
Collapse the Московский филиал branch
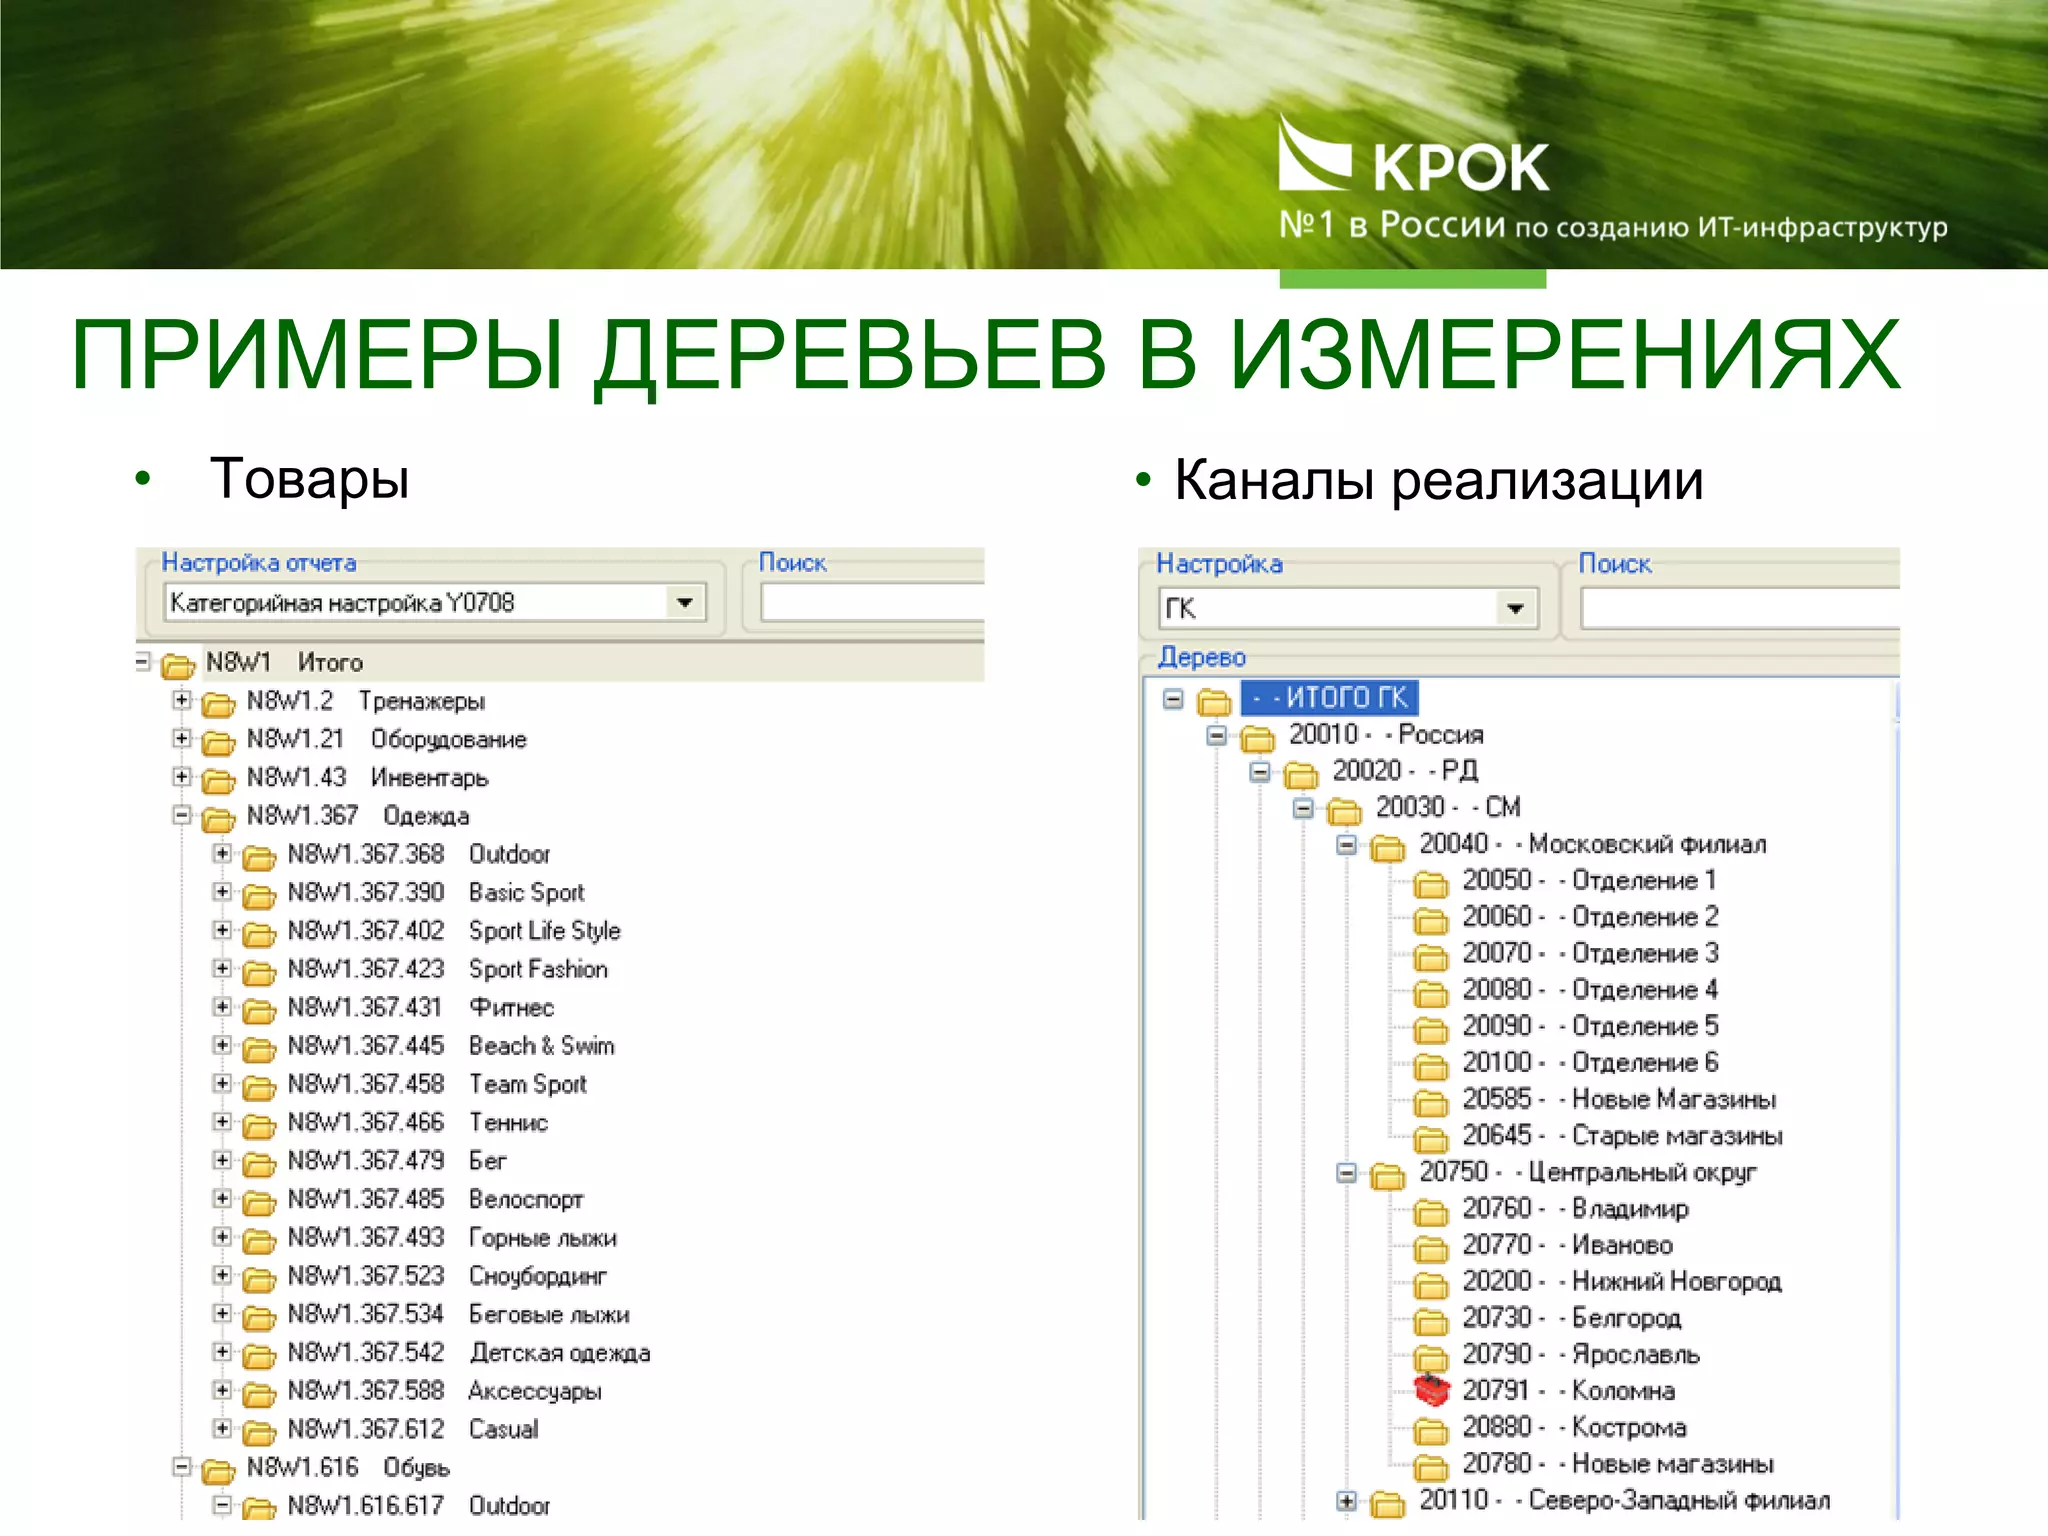[1347, 845]
